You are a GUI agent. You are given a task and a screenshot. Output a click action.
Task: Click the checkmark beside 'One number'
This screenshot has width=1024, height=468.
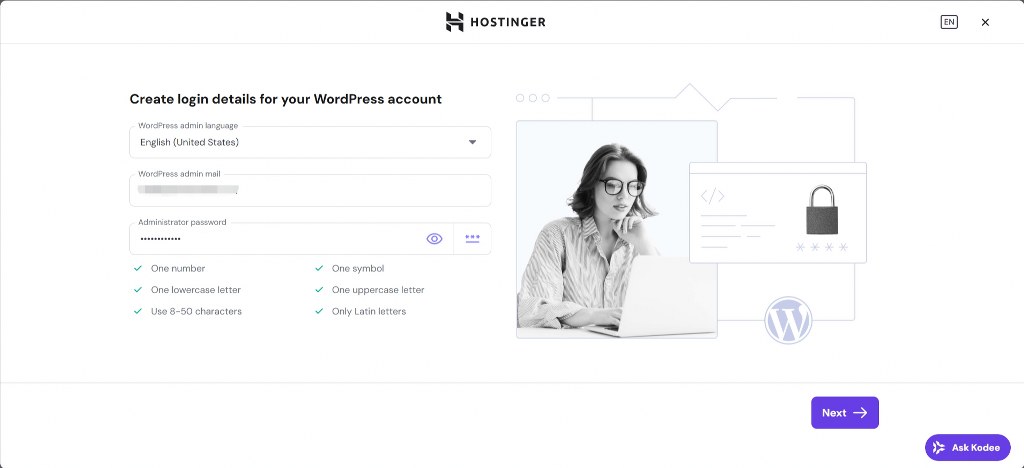(x=138, y=268)
